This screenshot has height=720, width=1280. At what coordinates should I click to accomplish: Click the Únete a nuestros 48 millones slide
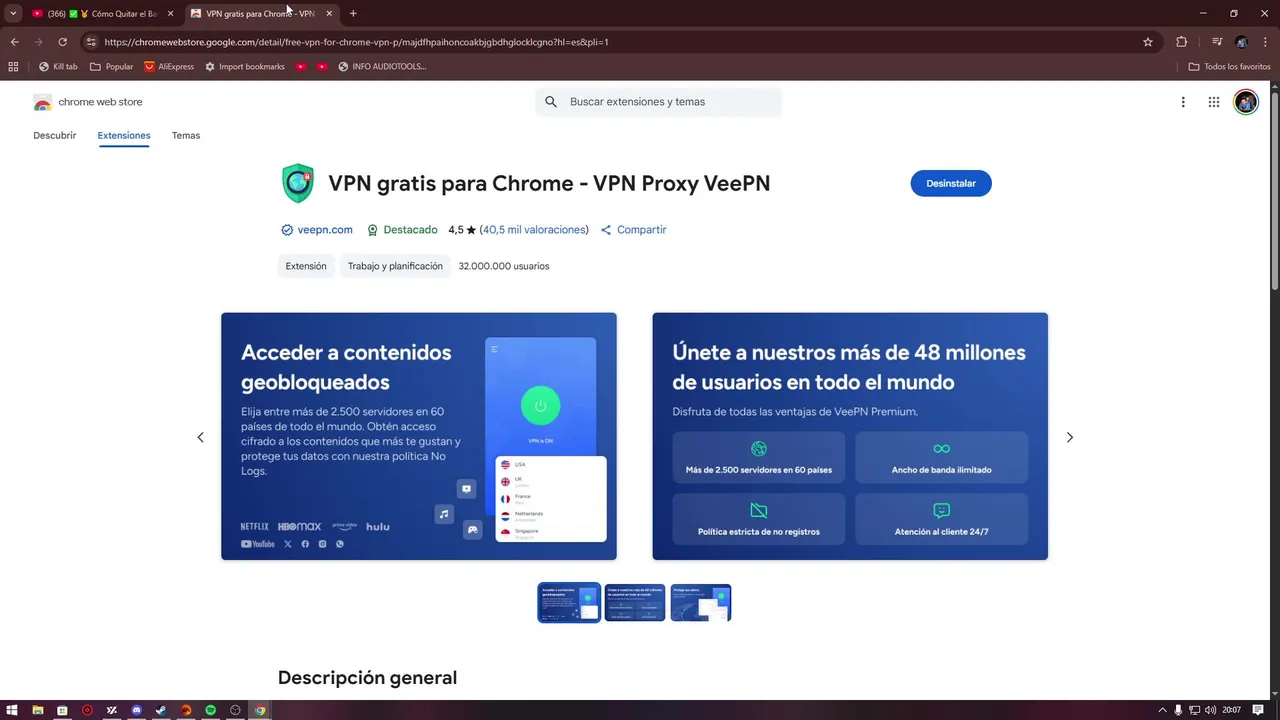(x=850, y=436)
